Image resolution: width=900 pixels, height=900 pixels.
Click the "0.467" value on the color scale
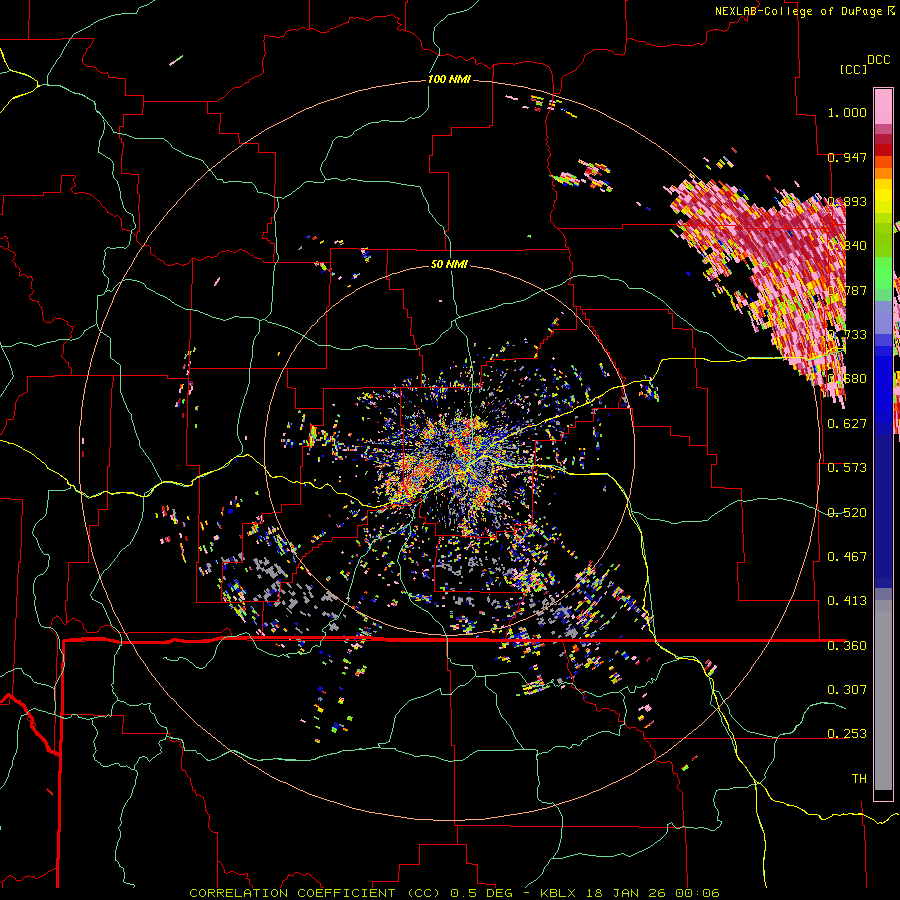[847, 557]
